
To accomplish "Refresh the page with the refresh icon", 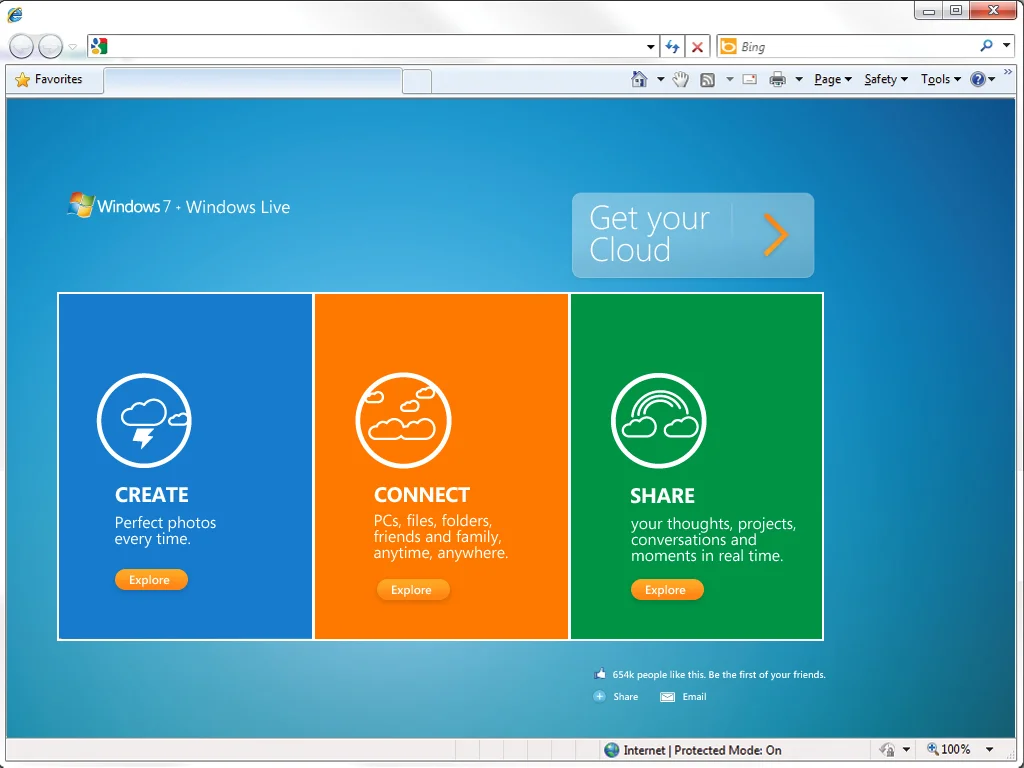I will pyautogui.click(x=672, y=46).
